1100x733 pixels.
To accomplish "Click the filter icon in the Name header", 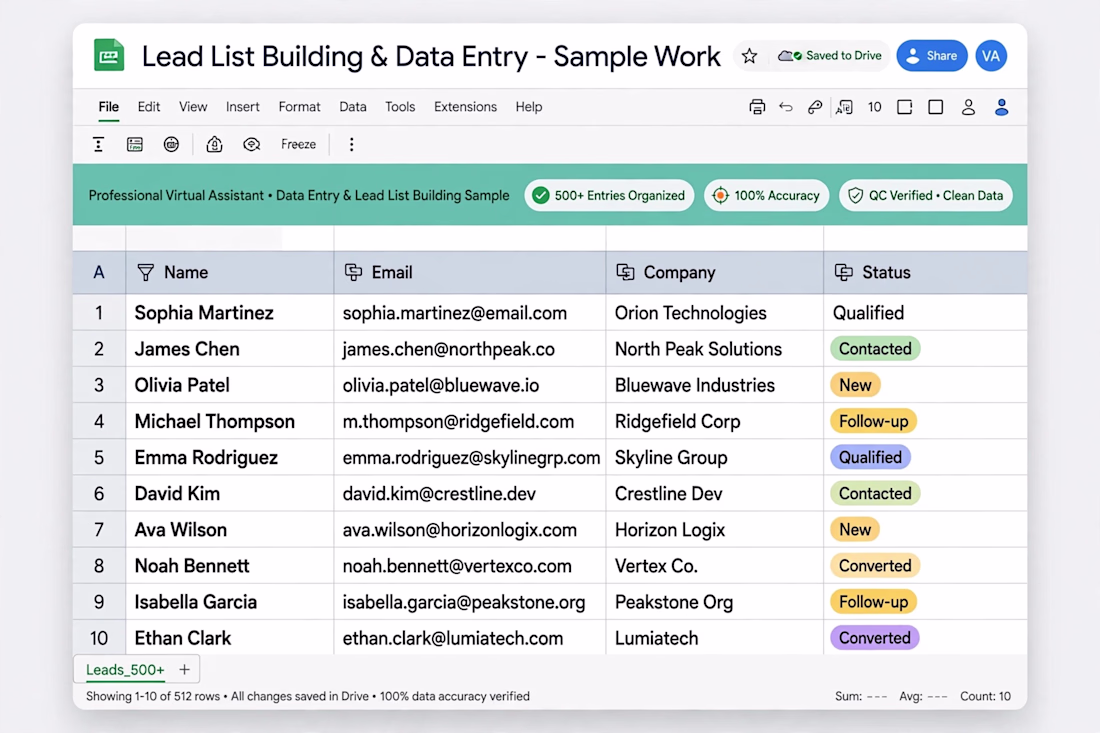I will click(x=145, y=272).
